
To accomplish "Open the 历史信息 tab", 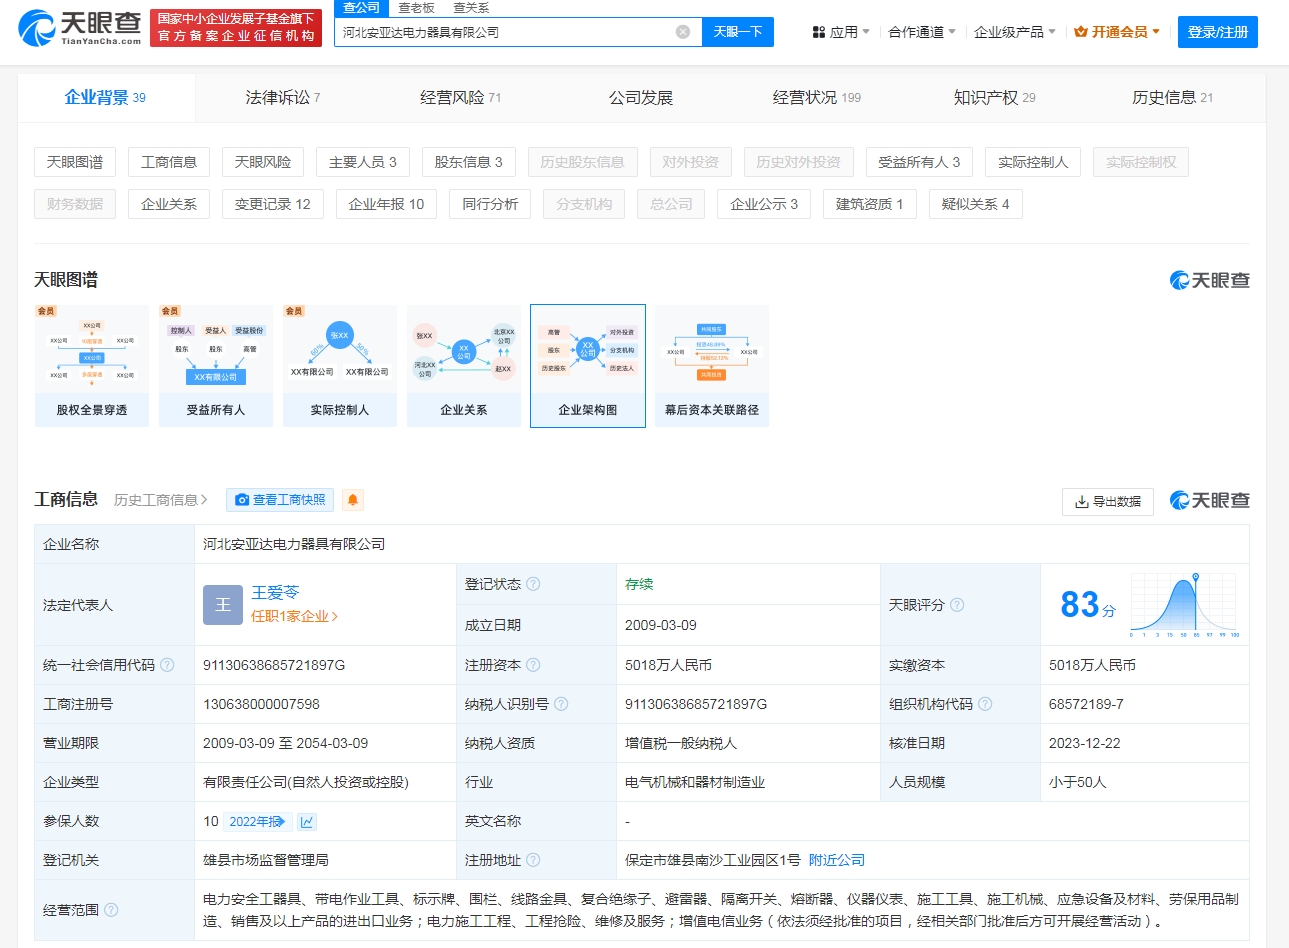I will pyautogui.click(x=1173, y=98).
